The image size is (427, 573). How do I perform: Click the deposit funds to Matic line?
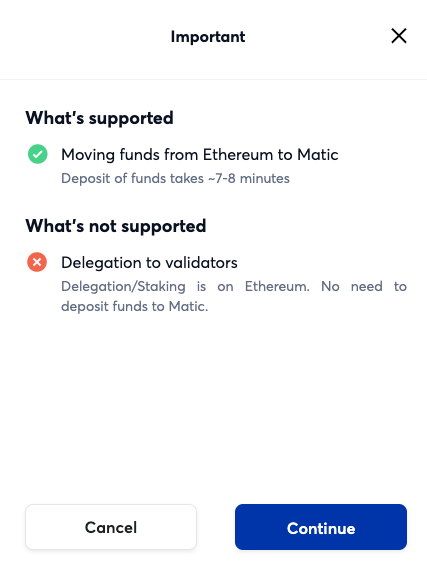pyautogui.click(x=135, y=307)
